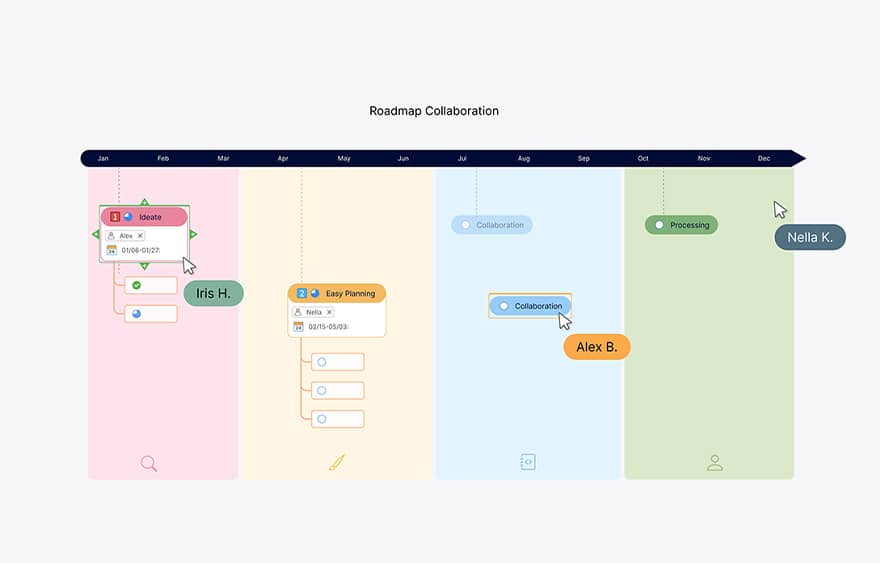Image resolution: width=880 pixels, height=563 pixels.
Task: Click the green up arrow above Ideate
Action: point(145,202)
